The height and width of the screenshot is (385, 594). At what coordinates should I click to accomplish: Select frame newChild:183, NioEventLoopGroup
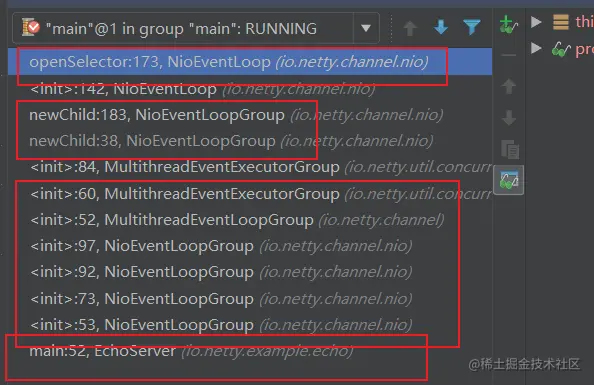pos(250,115)
